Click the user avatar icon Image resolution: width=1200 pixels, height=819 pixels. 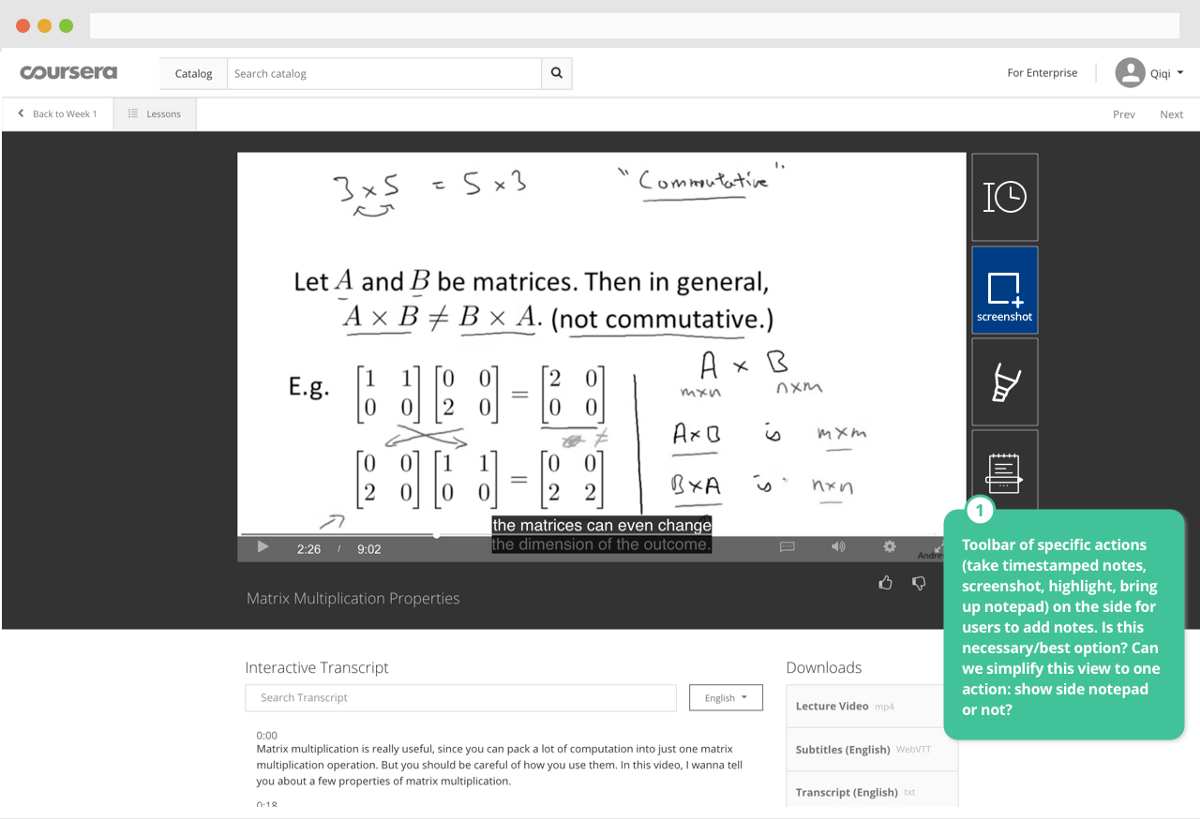[1130, 72]
